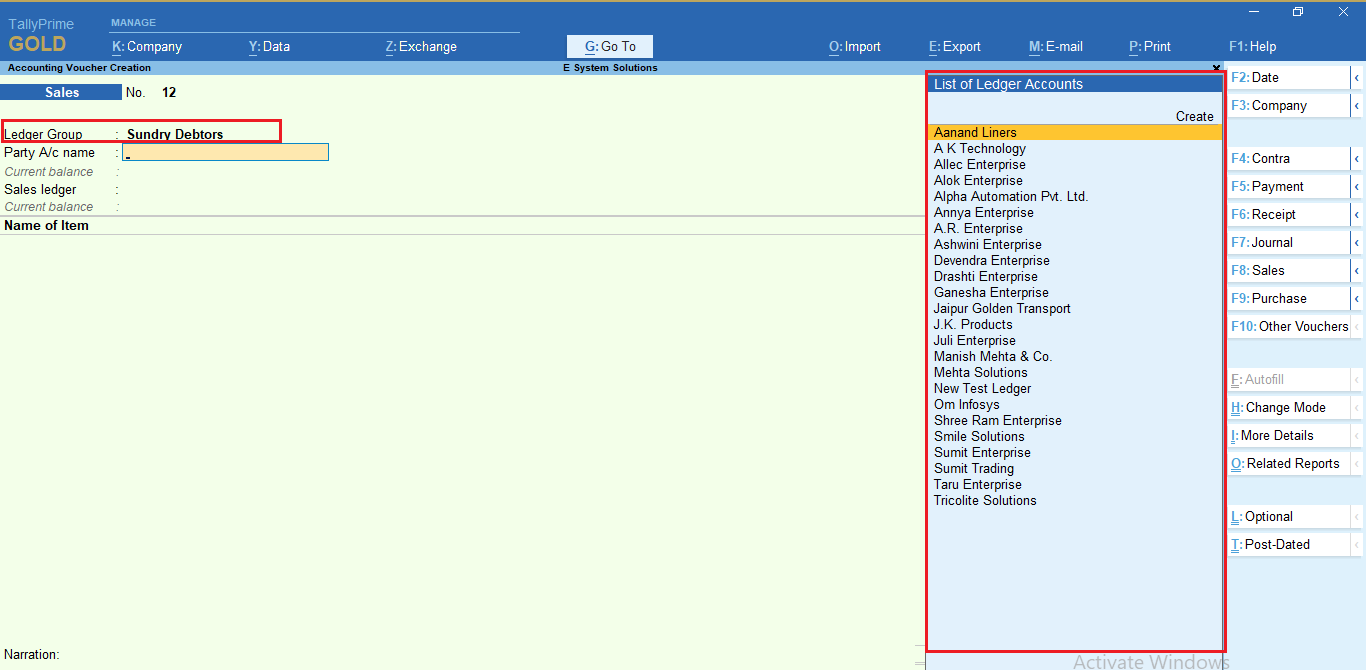Viewport: 1366px width, 670px height.
Task: Open the G: Go To menu
Action: click(609, 46)
